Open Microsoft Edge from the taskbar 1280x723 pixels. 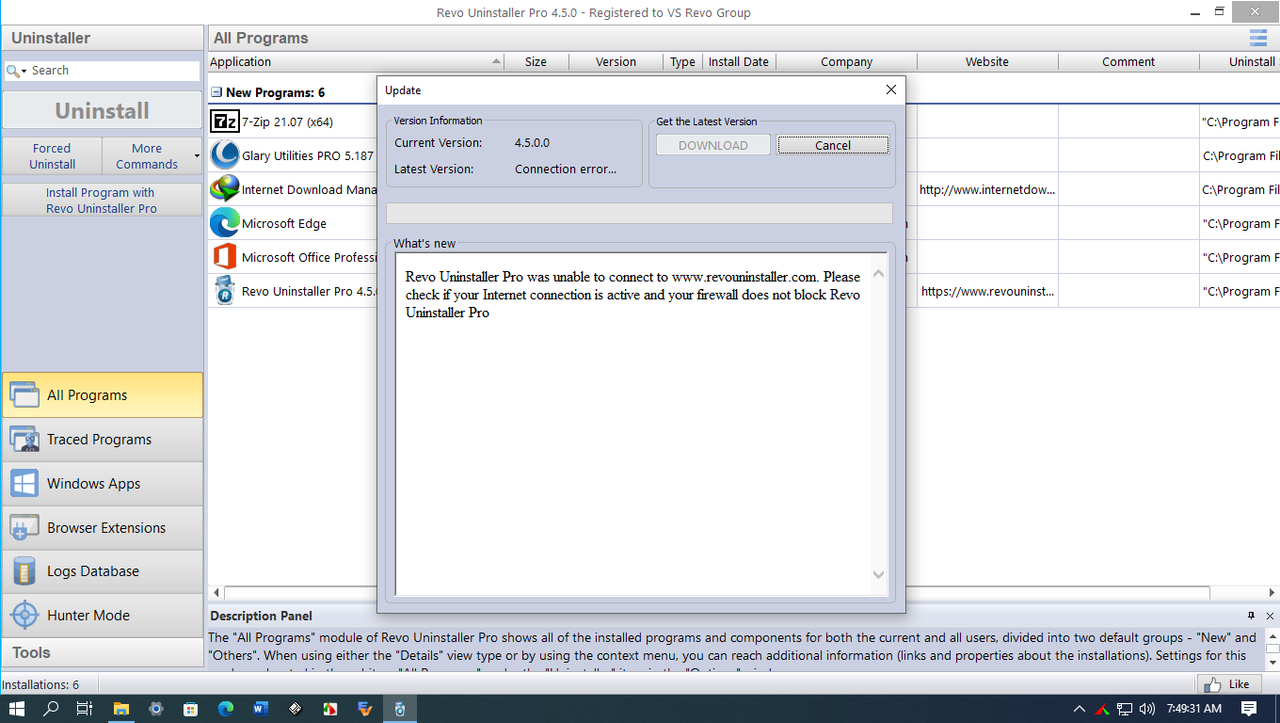pyautogui.click(x=225, y=709)
